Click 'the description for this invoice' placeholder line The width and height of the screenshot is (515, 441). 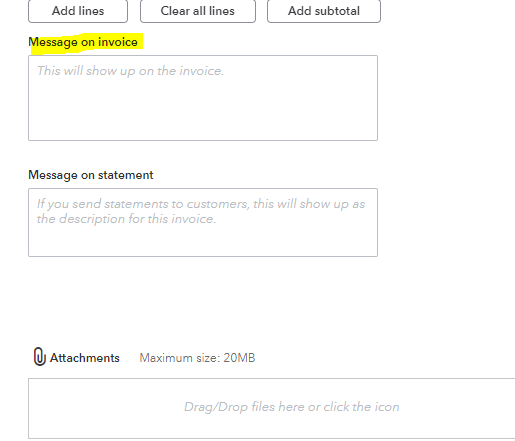pos(126,219)
